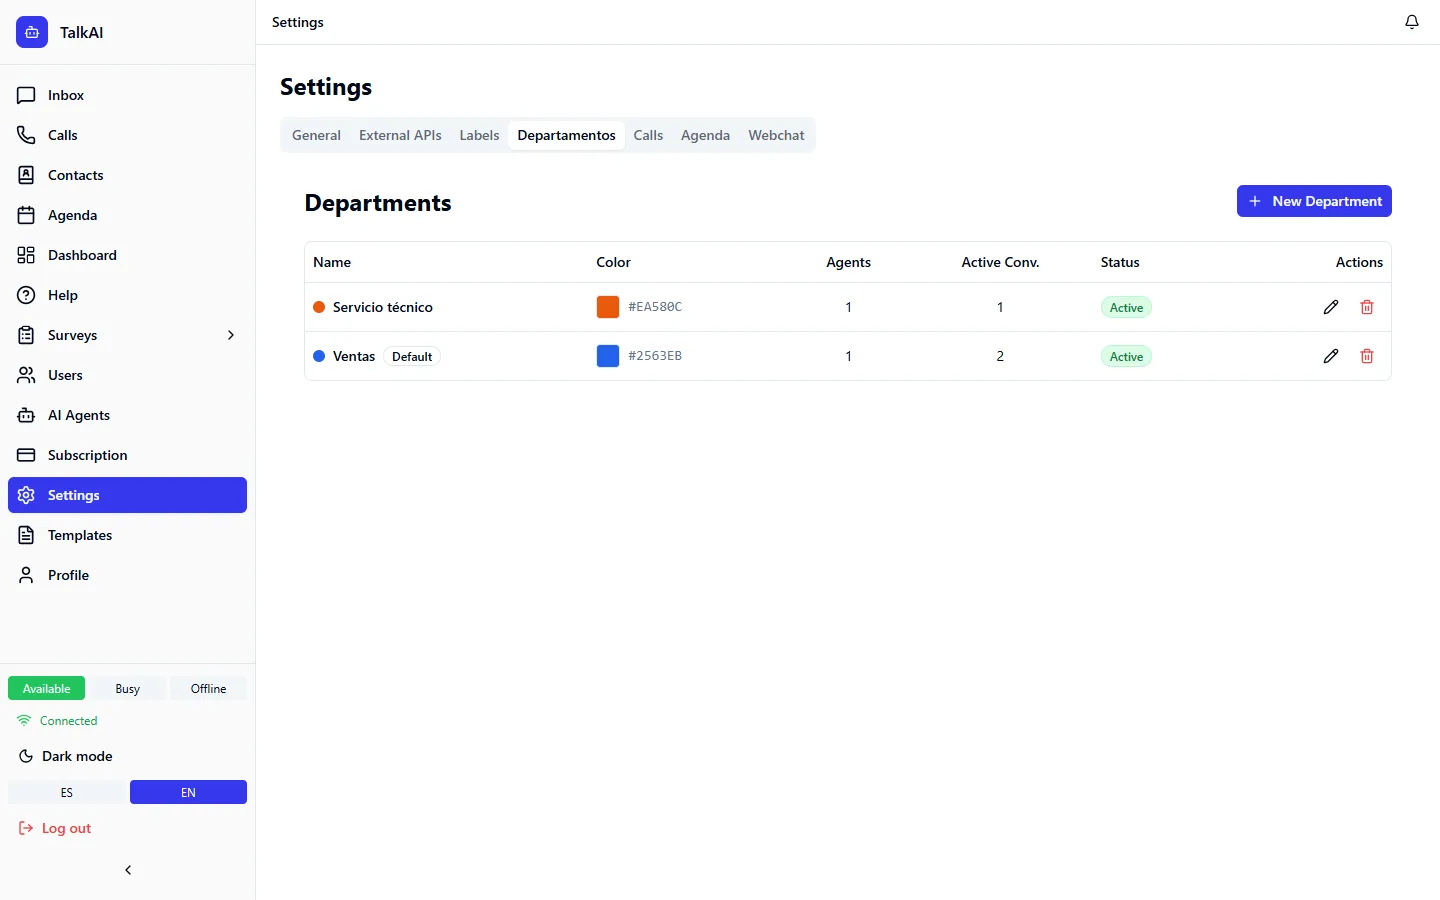Expand the Surveys submenu arrow
This screenshot has width=1440, height=900.
point(231,335)
